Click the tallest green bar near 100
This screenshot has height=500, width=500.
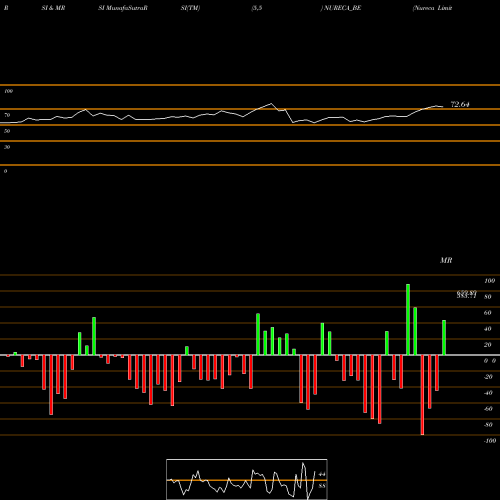pos(408,319)
